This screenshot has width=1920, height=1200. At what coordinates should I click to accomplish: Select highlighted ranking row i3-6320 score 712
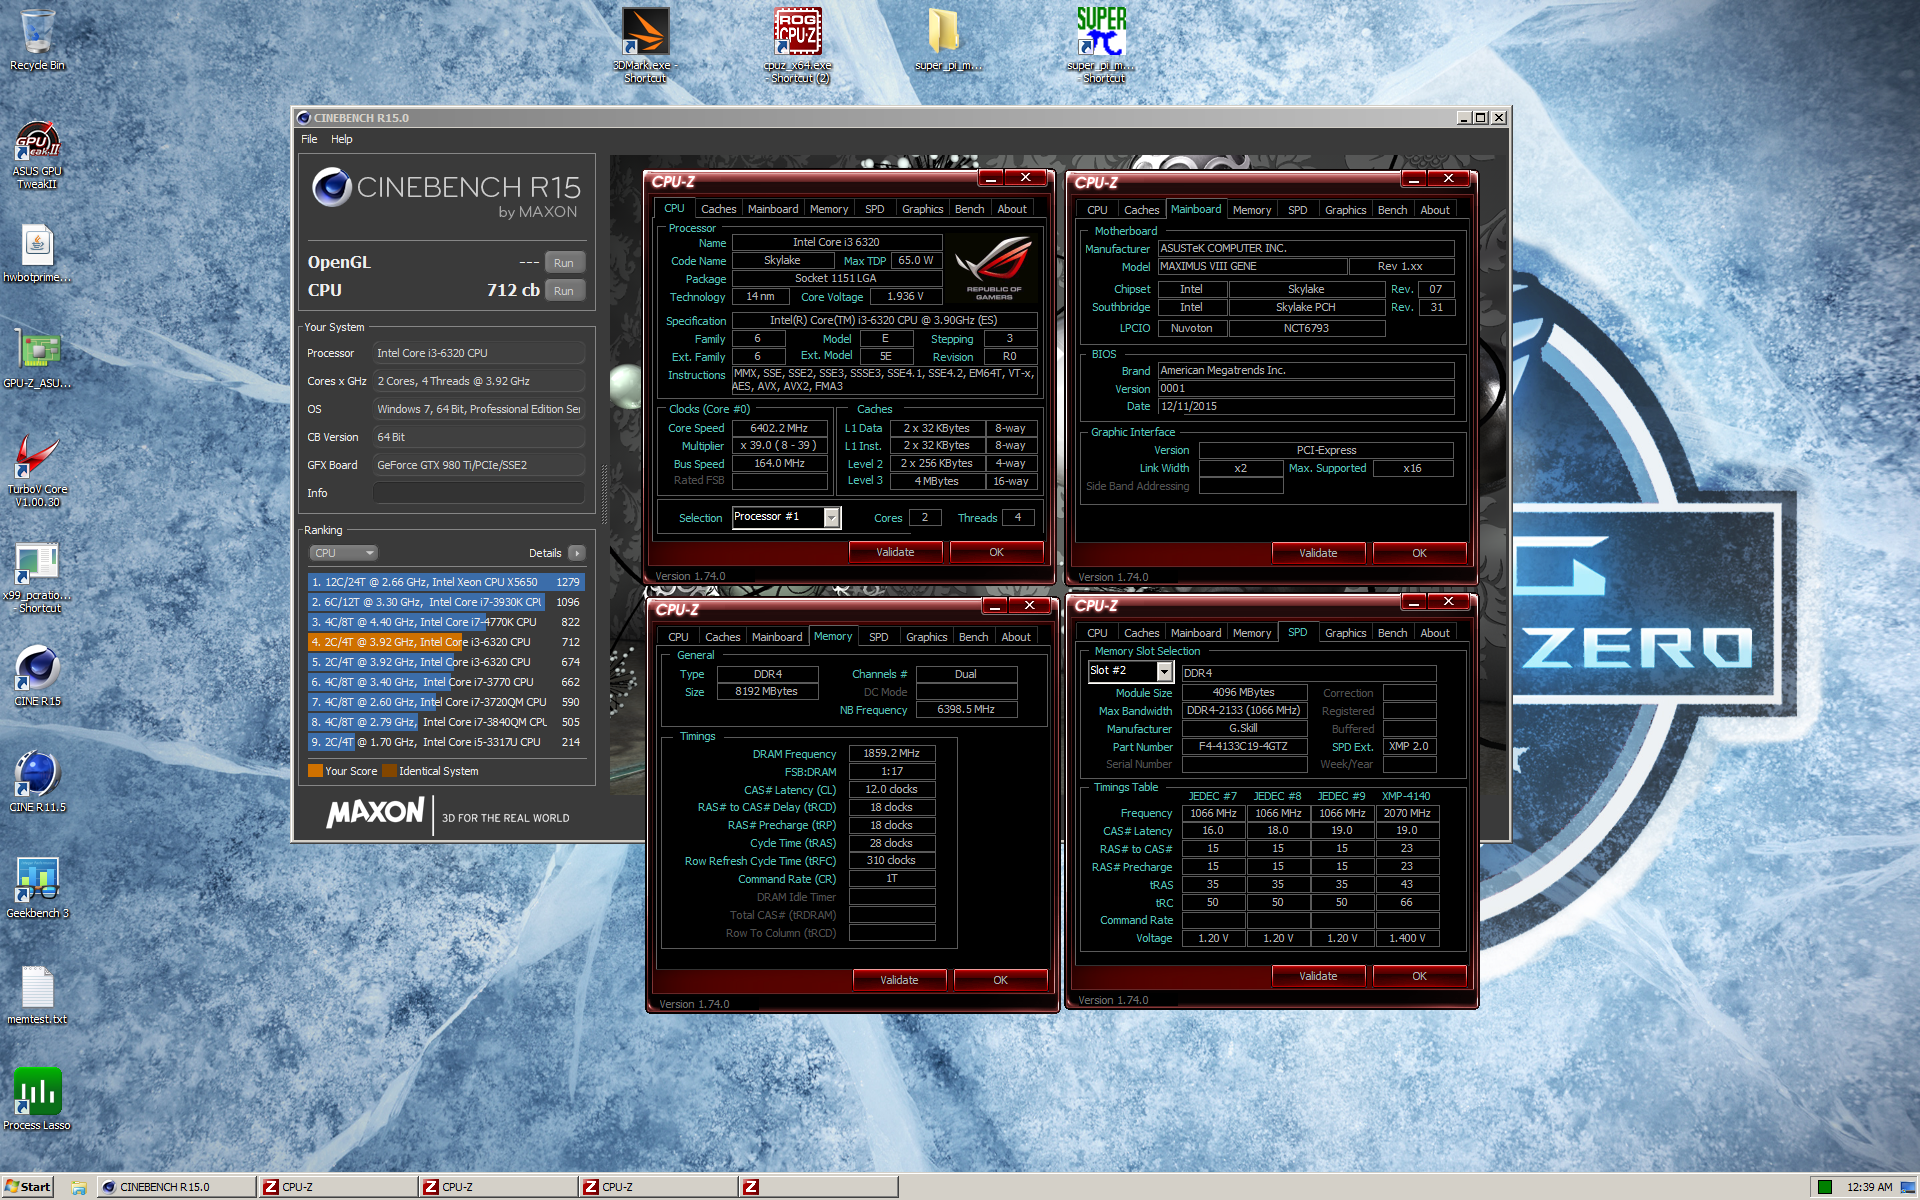click(x=446, y=642)
